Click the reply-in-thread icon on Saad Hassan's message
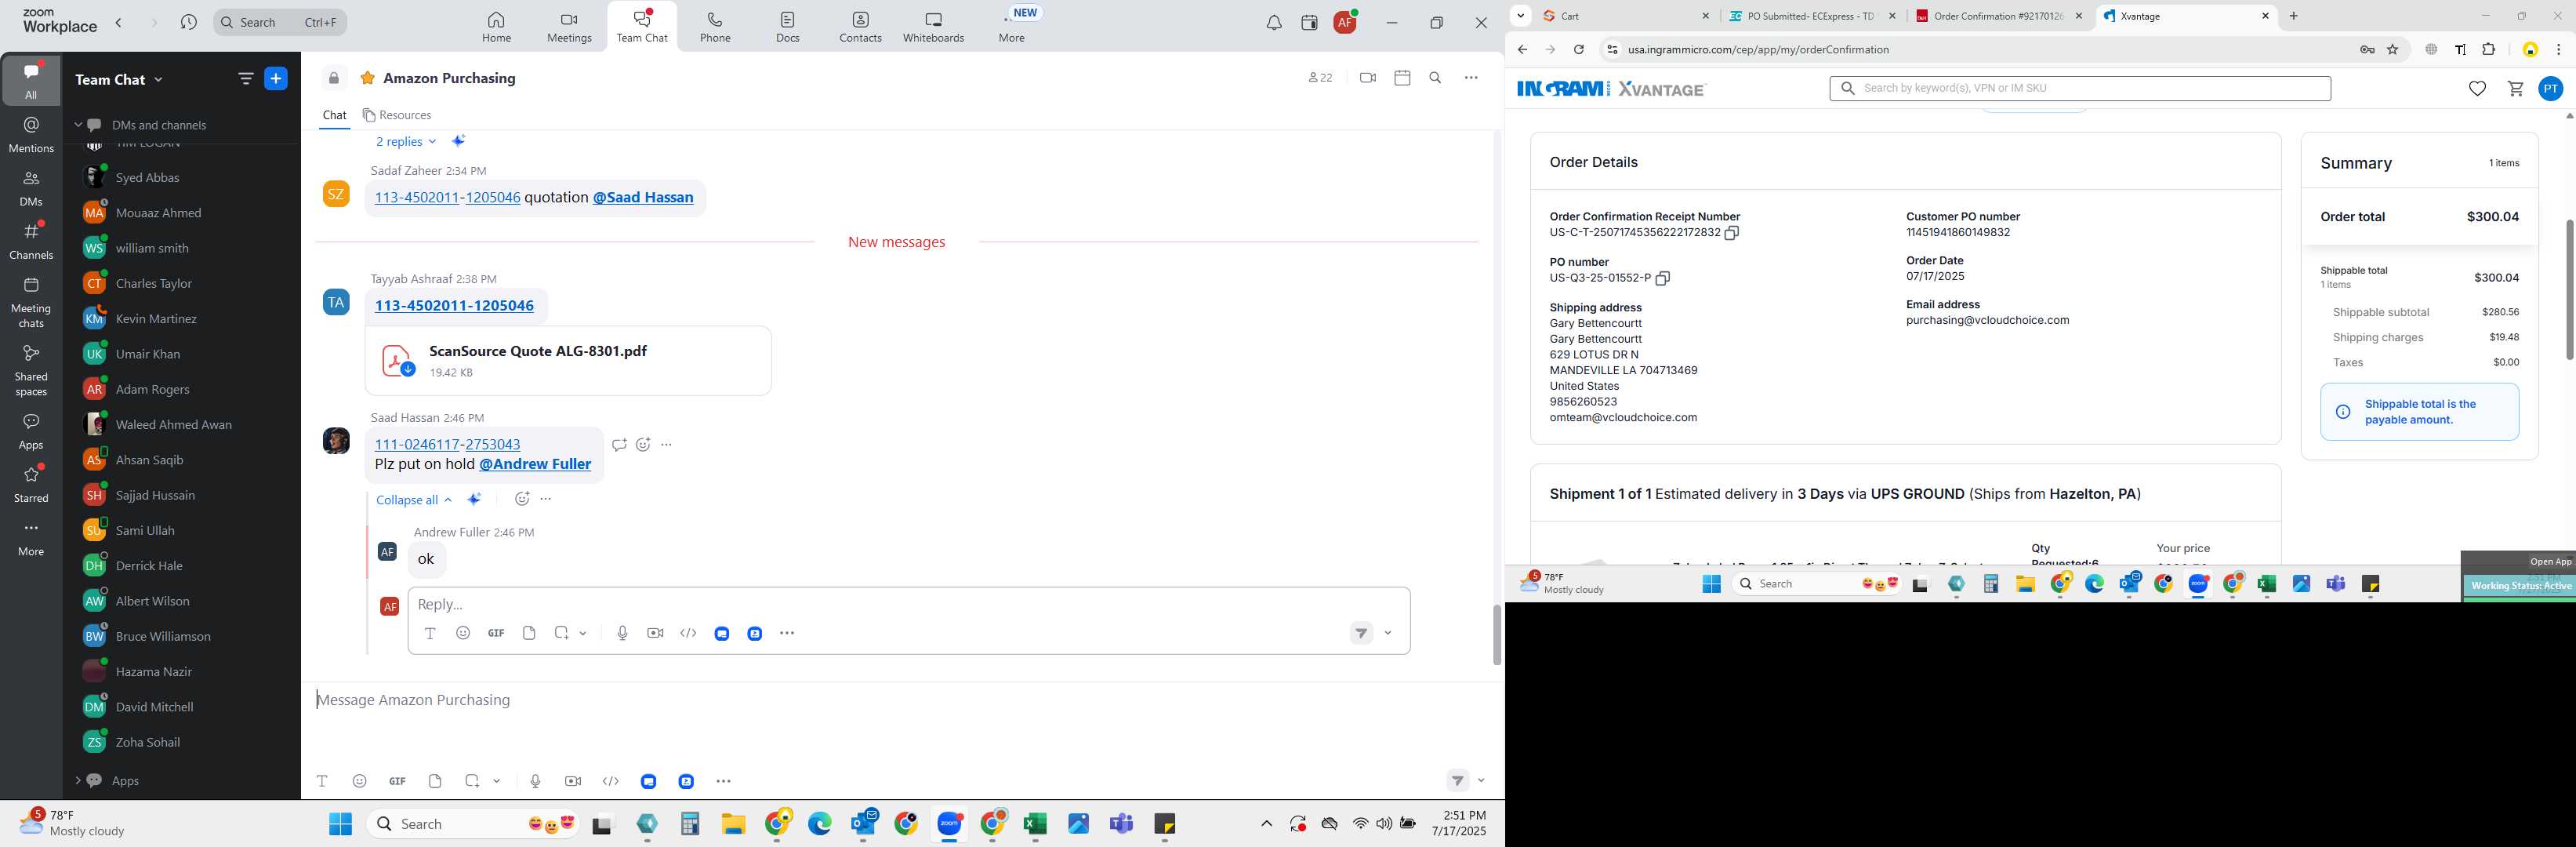 tap(619, 445)
